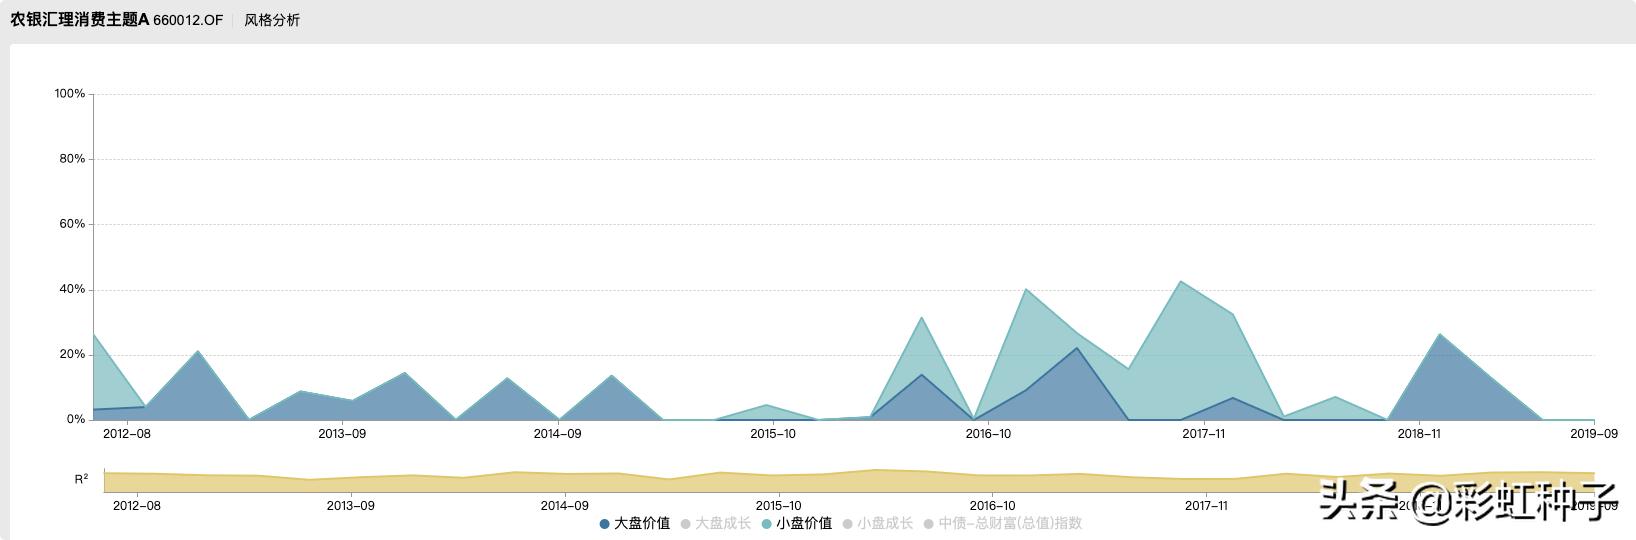Click the grey 大盘成长 legend dot
Viewport: 1636px width, 540px height.
click(685, 524)
